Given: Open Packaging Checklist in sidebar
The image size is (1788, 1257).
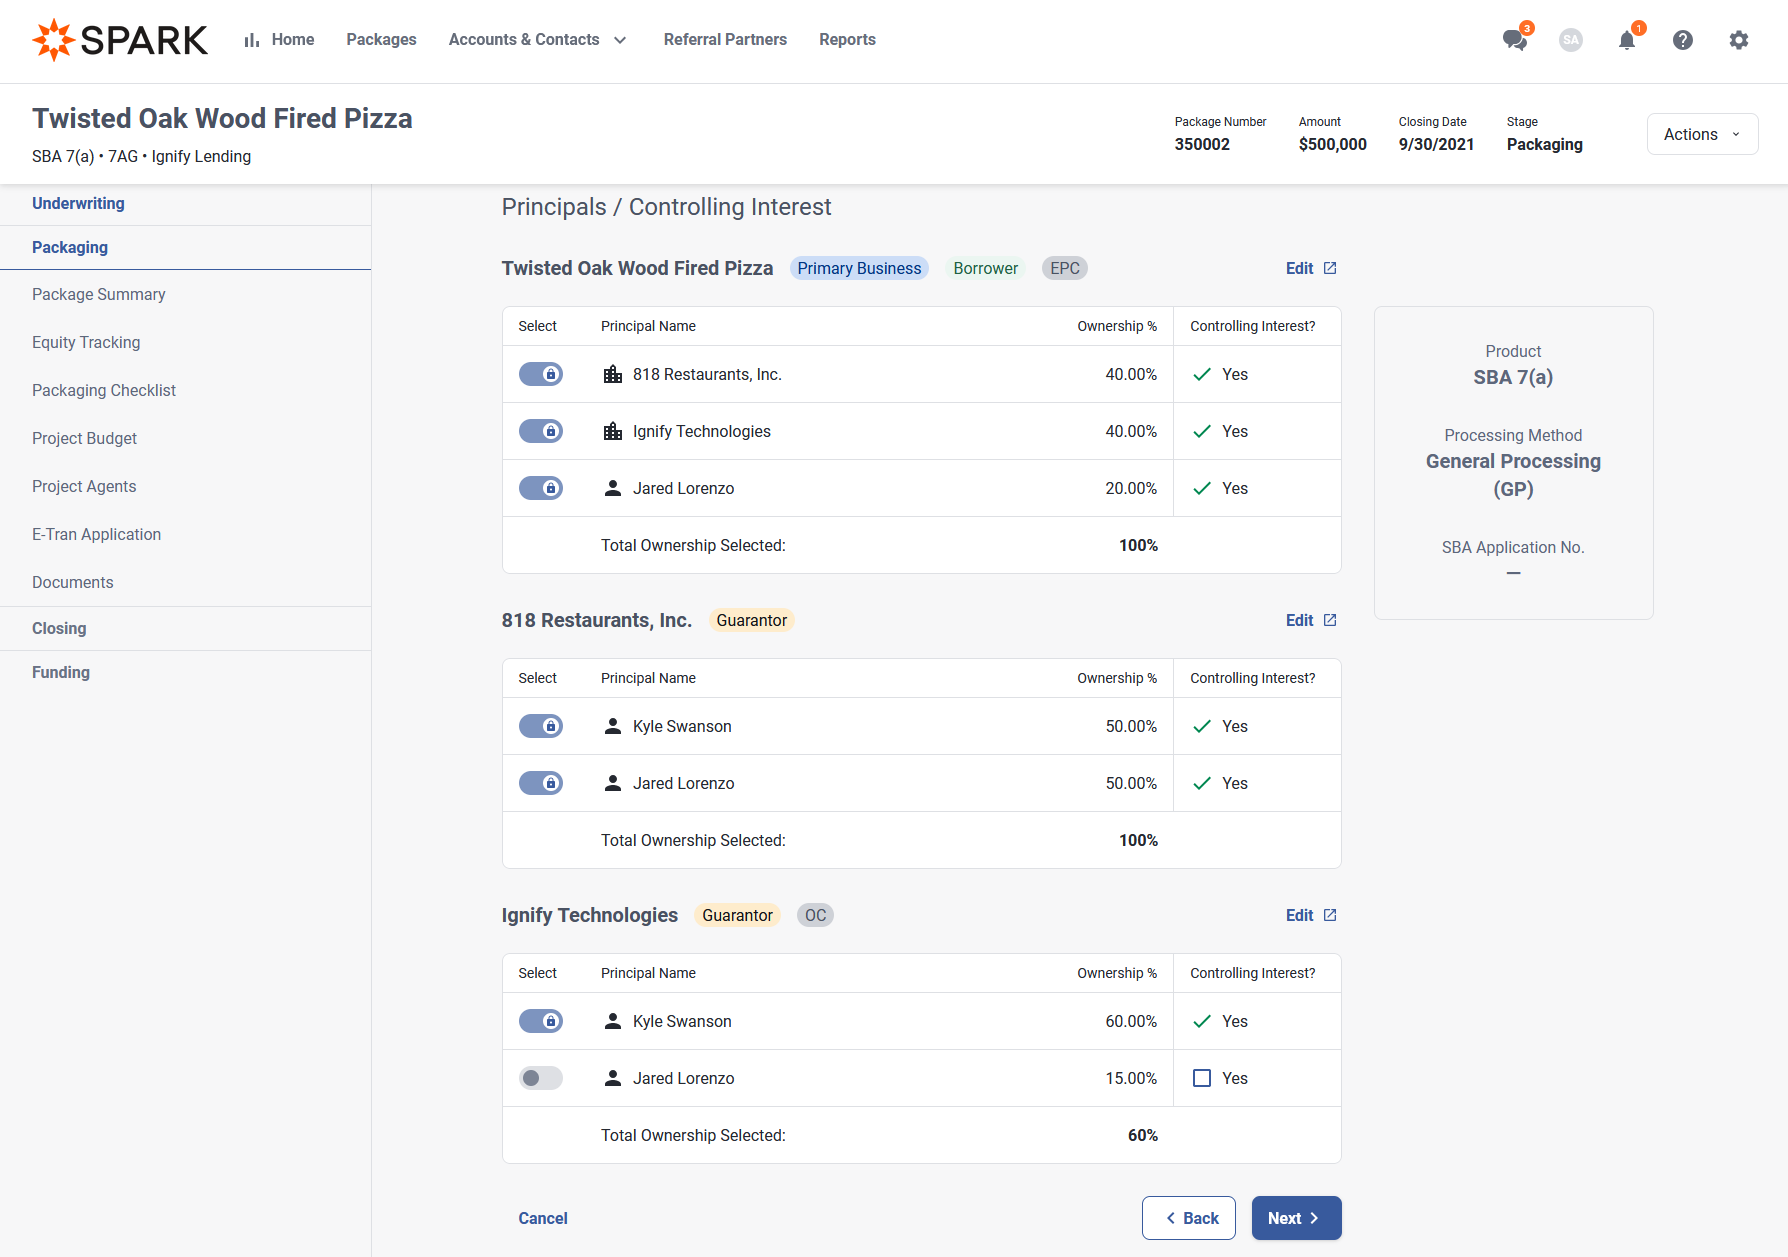Looking at the screenshot, I should [x=104, y=391].
